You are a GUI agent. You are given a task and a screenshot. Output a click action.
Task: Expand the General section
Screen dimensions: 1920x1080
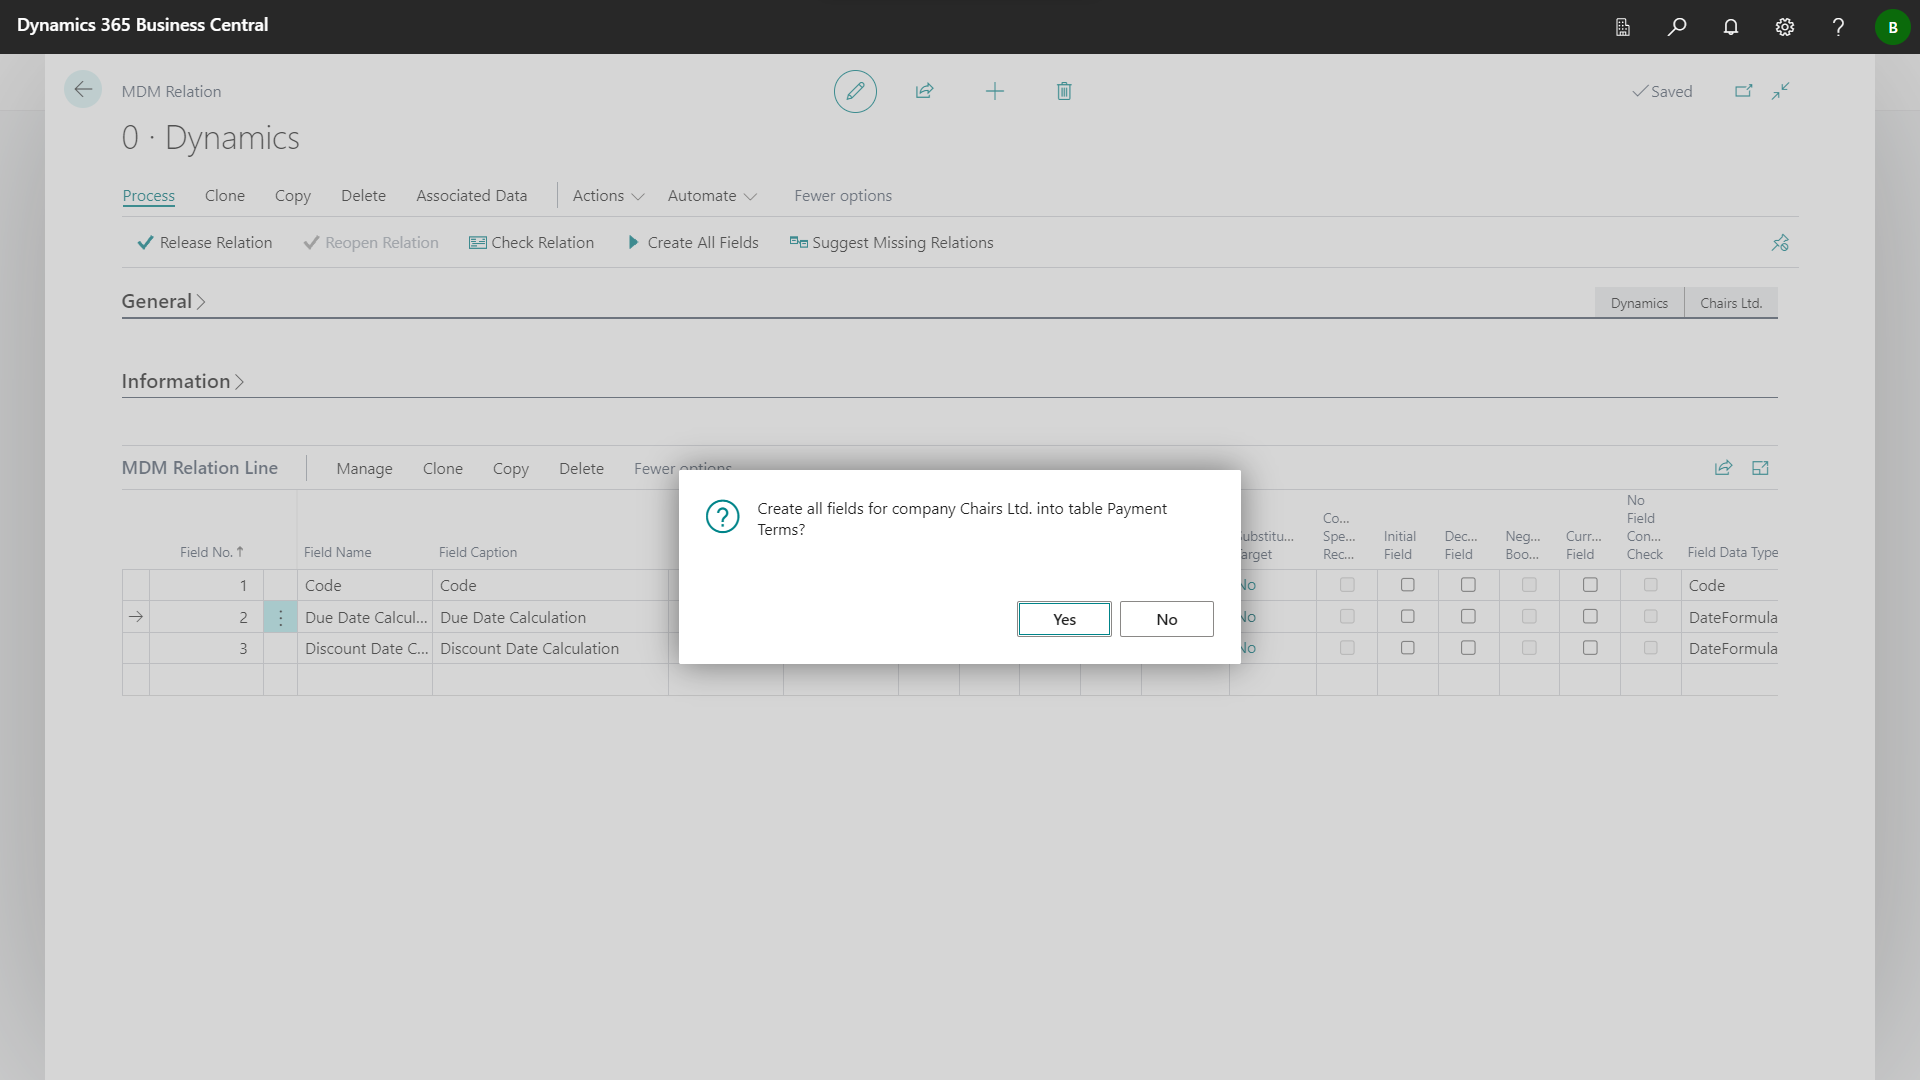point(163,301)
